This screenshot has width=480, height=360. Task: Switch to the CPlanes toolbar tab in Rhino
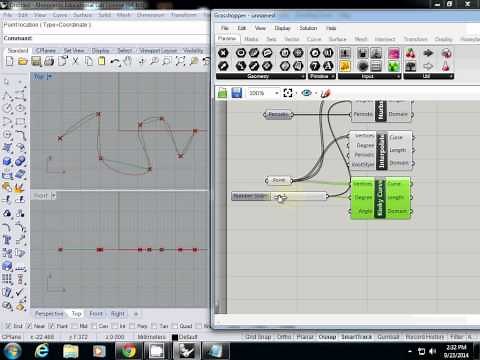coord(46,50)
